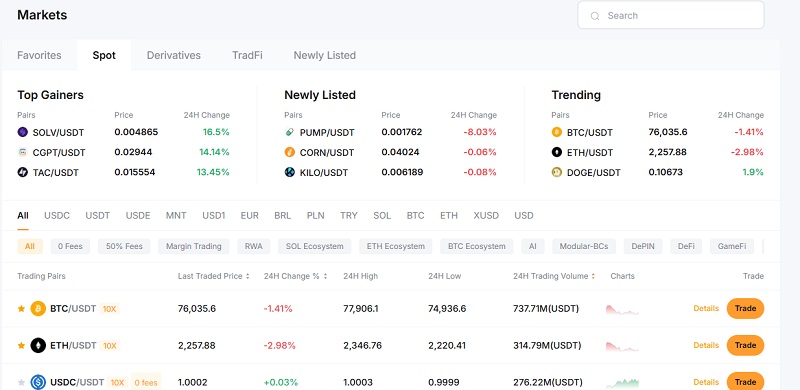Image resolution: width=800 pixels, height=390 pixels.
Task: Filter pairs by USDC quote tab
Action: 57,215
